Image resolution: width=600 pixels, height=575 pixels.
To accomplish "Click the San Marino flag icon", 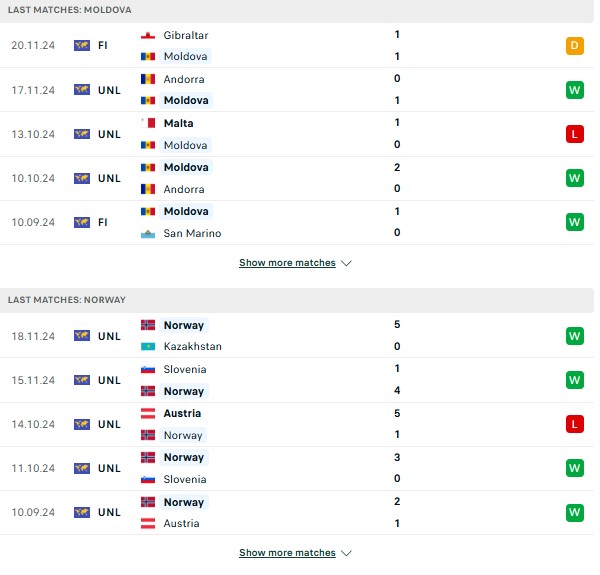I will [x=148, y=234].
